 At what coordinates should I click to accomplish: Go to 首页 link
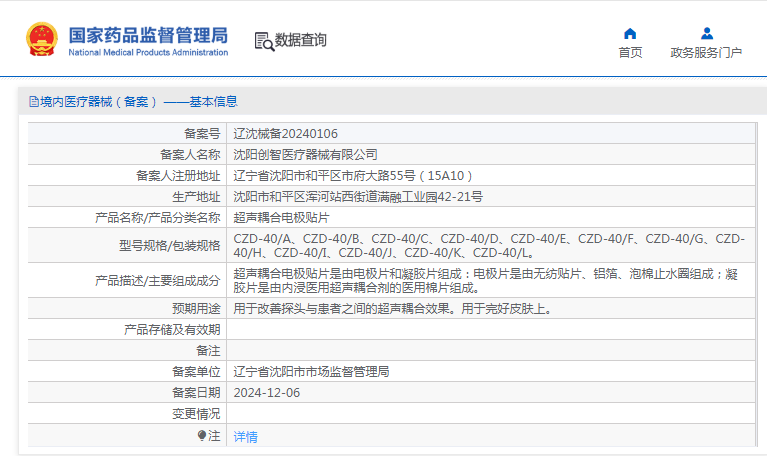pyautogui.click(x=630, y=52)
